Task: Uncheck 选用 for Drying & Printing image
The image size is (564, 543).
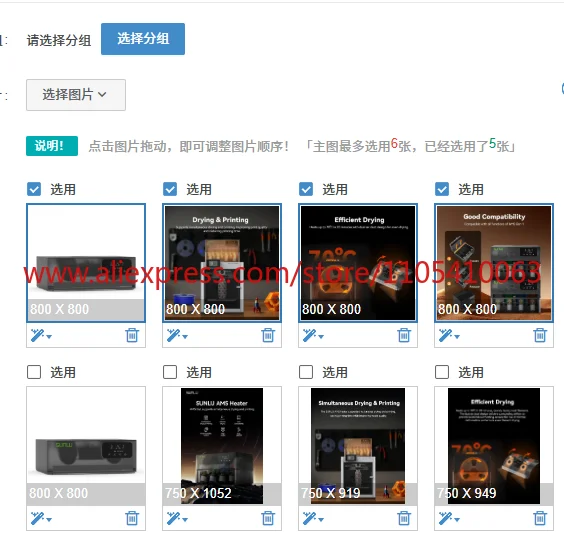Action: (x=170, y=189)
